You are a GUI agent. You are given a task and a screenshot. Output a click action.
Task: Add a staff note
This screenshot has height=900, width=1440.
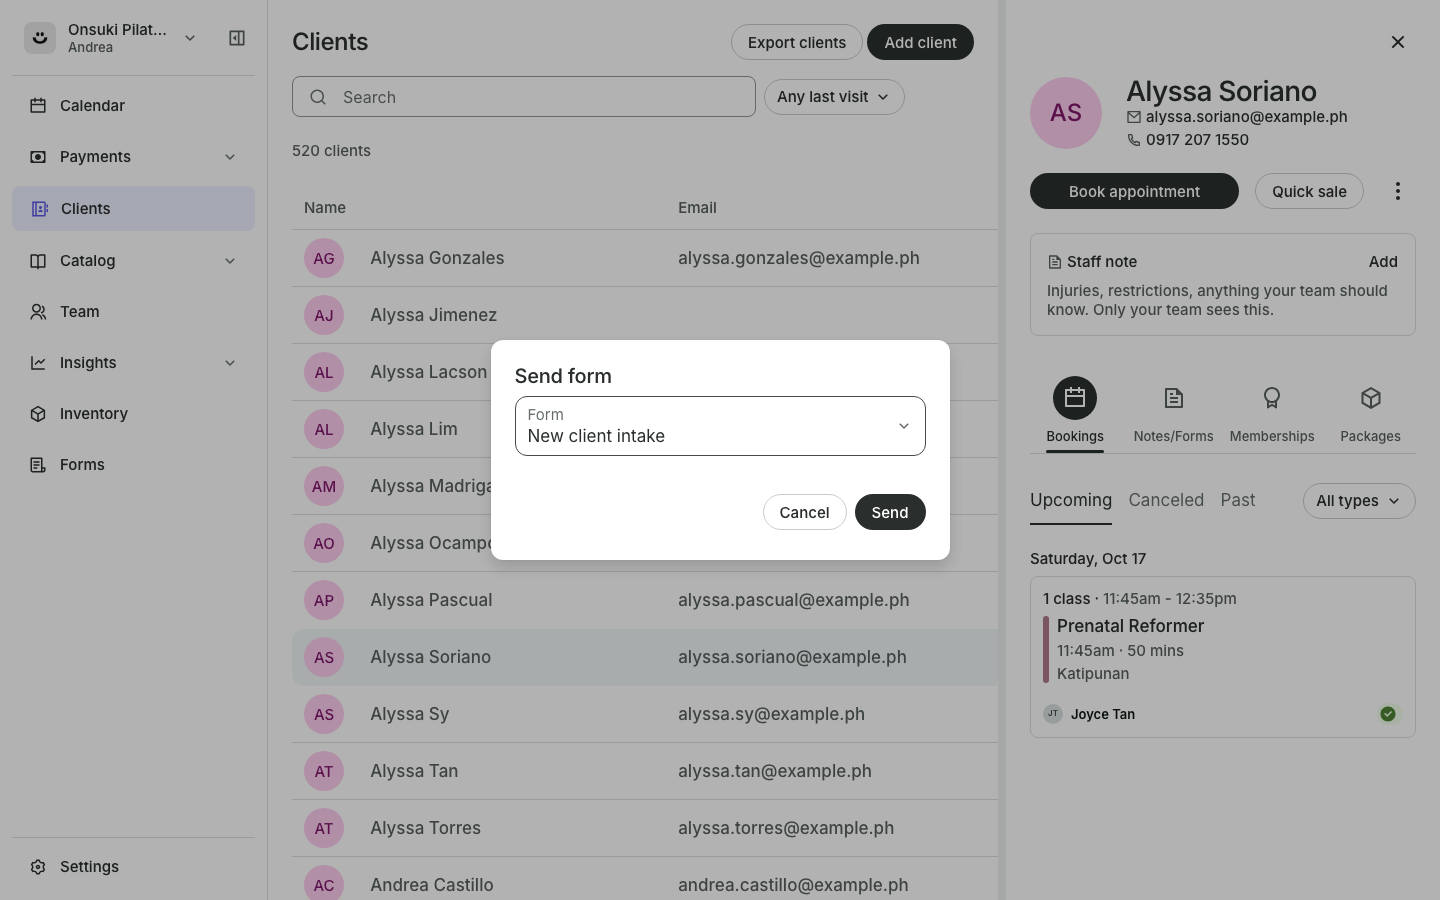tap(1383, 262)
